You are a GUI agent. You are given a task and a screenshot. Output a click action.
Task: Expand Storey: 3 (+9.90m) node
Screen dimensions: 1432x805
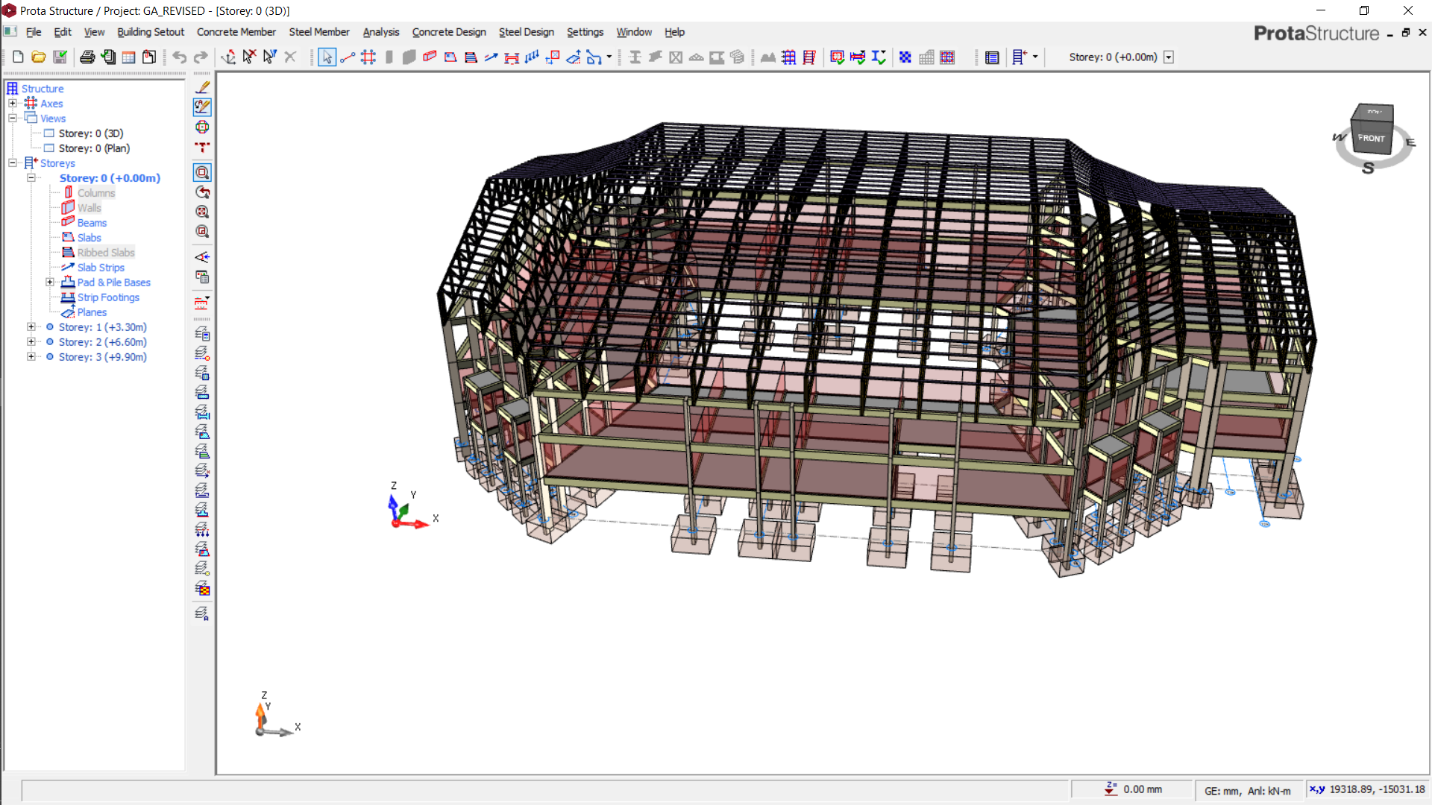click(32, 357)
